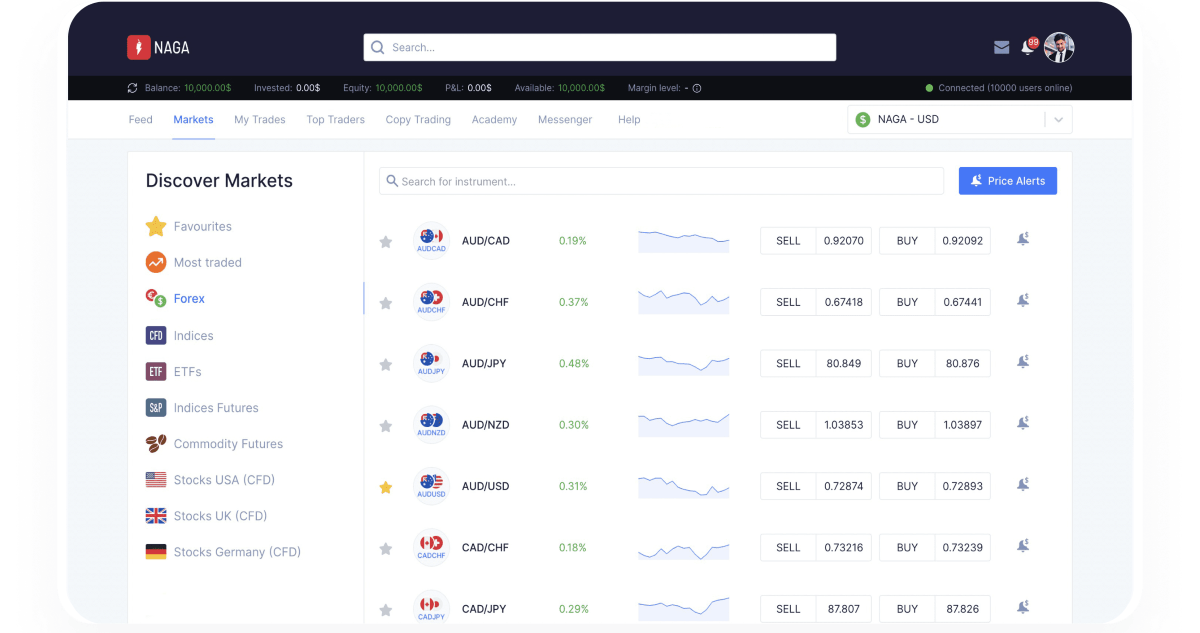Refresh the account balance
Viewport: 1200px width, 633px height.
[132, 88]
